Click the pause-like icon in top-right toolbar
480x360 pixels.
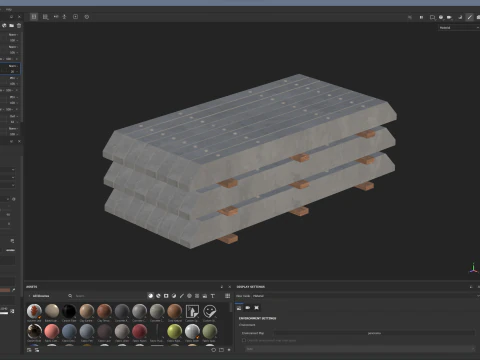421,17
